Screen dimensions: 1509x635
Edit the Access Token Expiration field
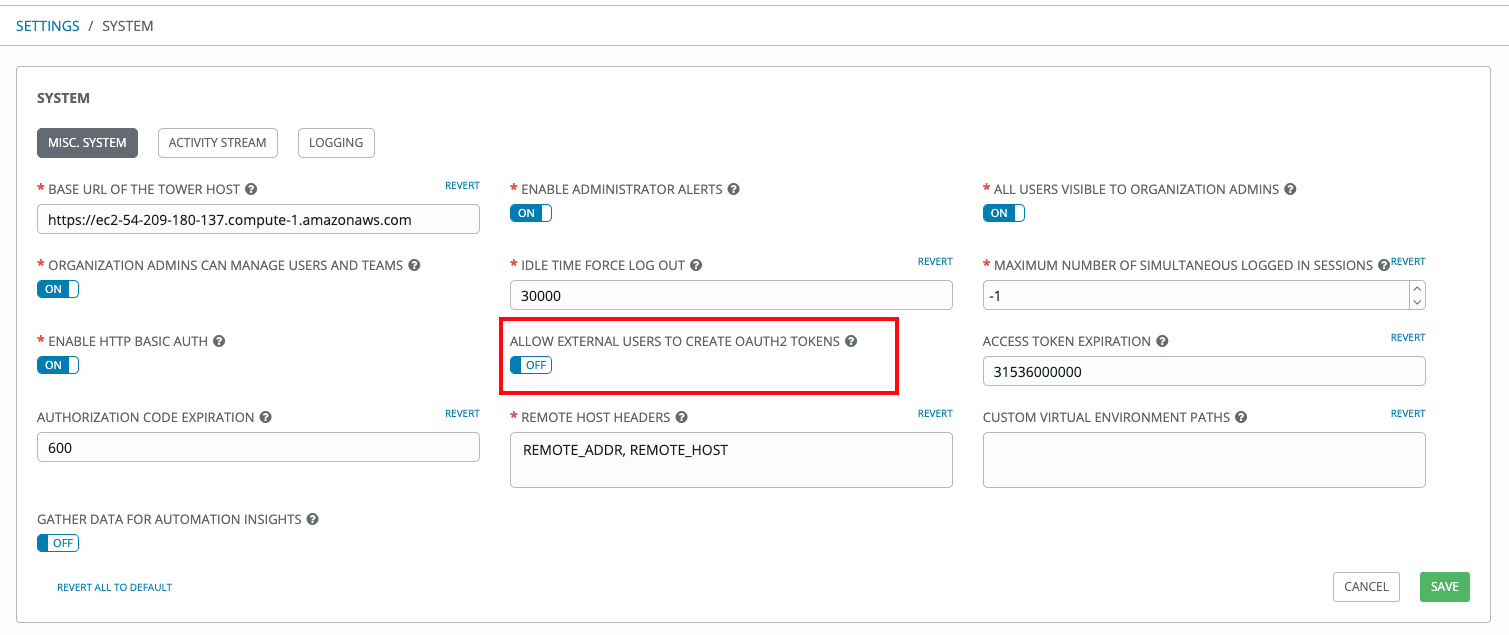click(x=1204, y=371)
